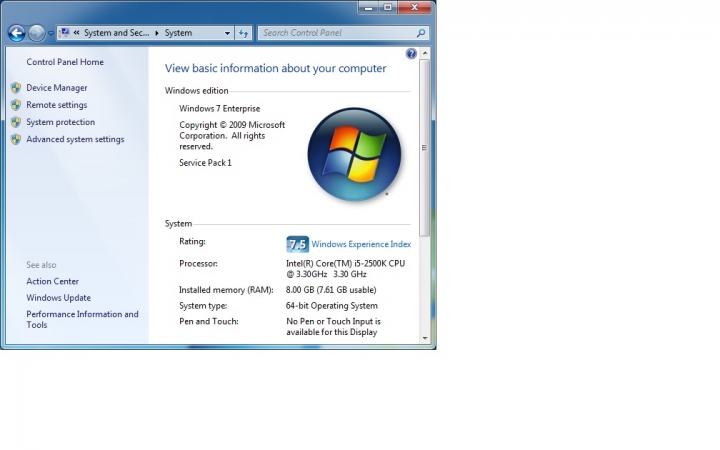Click the shield icon beside System protection

coord(16,122)
